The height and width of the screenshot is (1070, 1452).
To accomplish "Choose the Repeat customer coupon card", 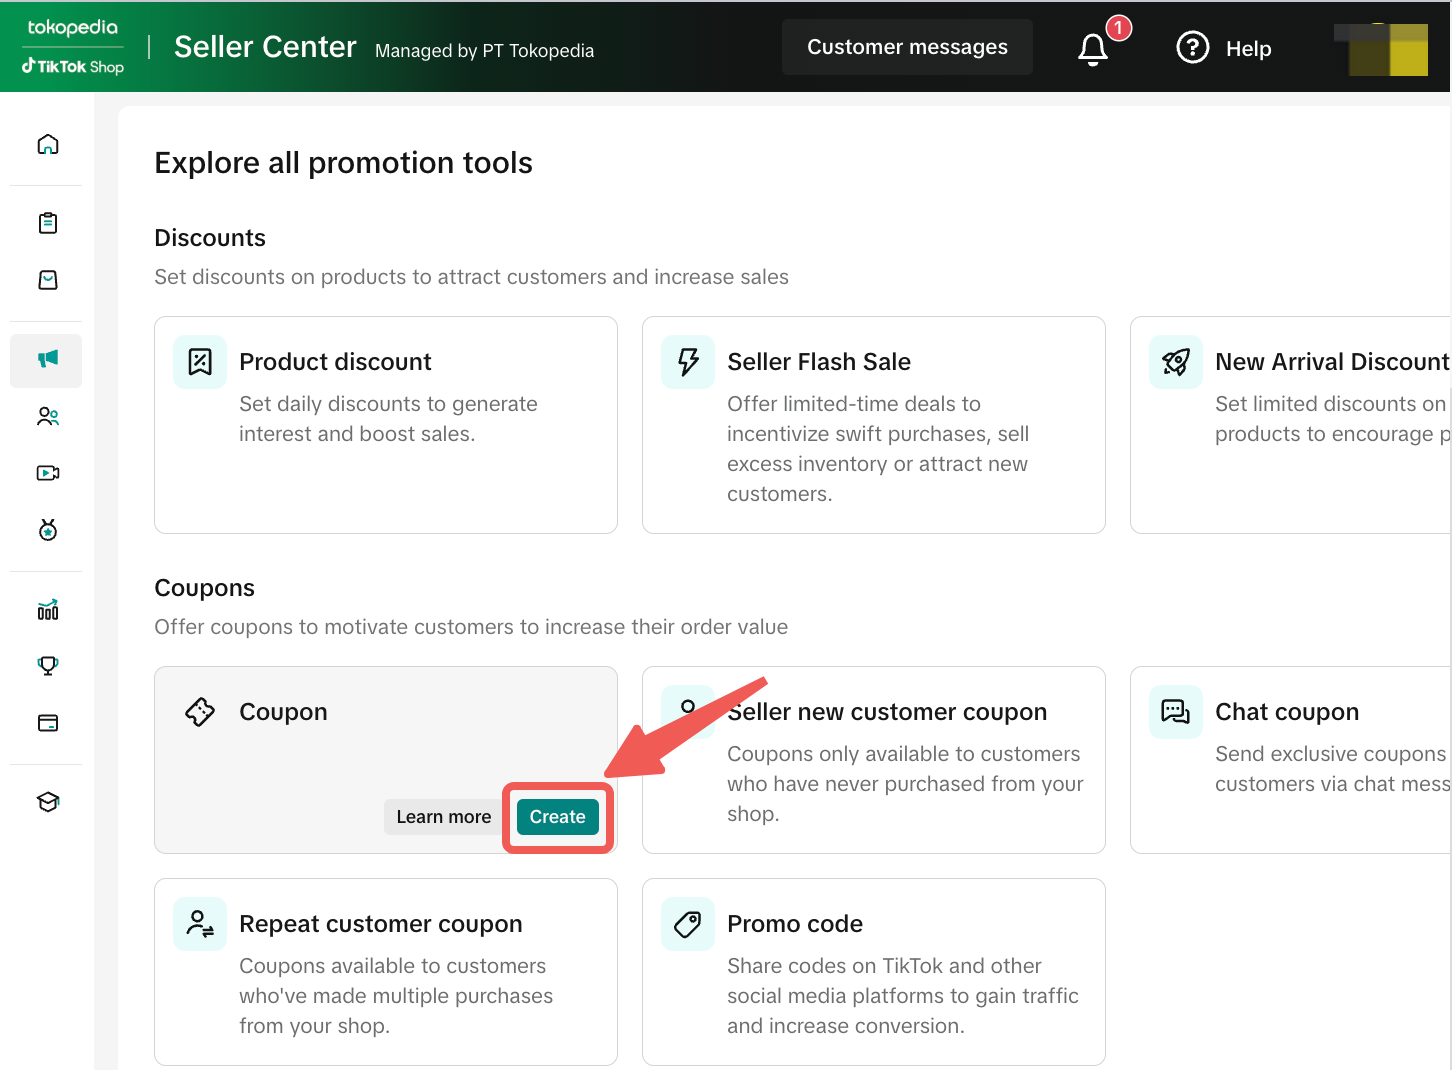I will point(385,972).
